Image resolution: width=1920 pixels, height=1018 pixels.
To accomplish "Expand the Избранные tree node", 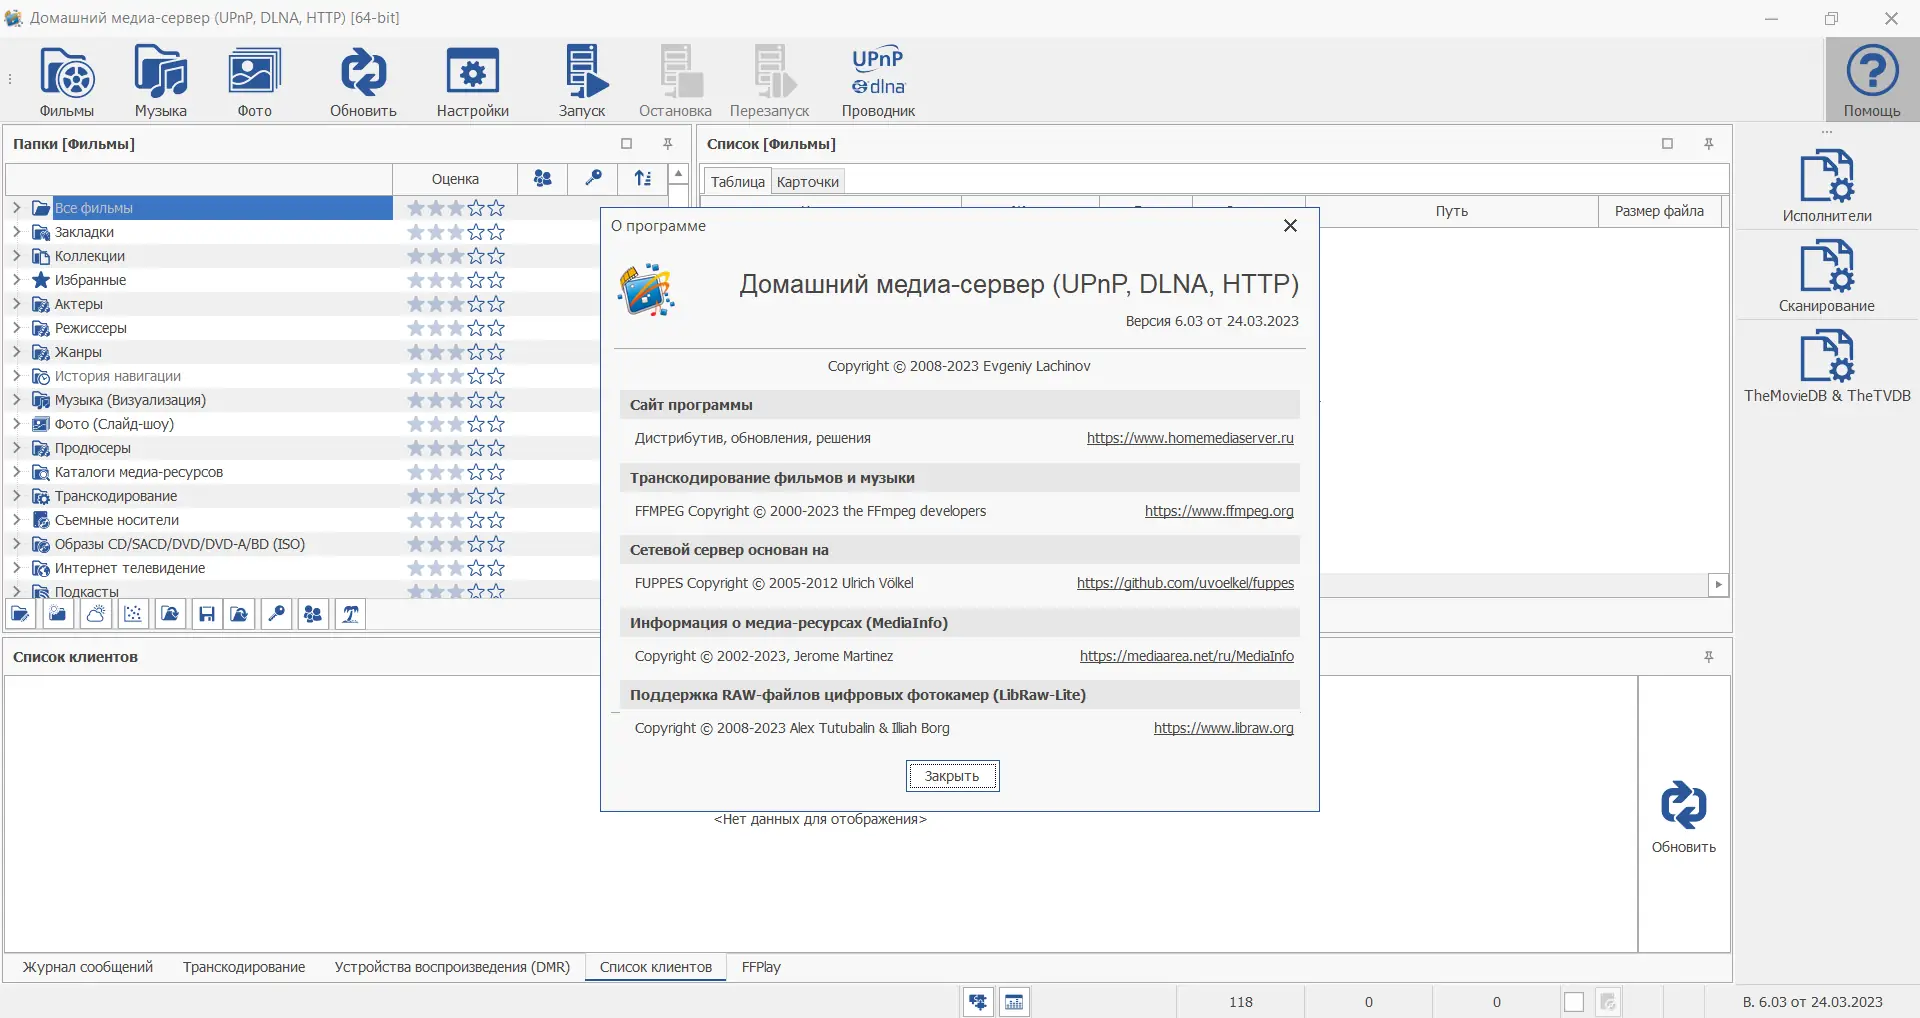I will [17, 280].
